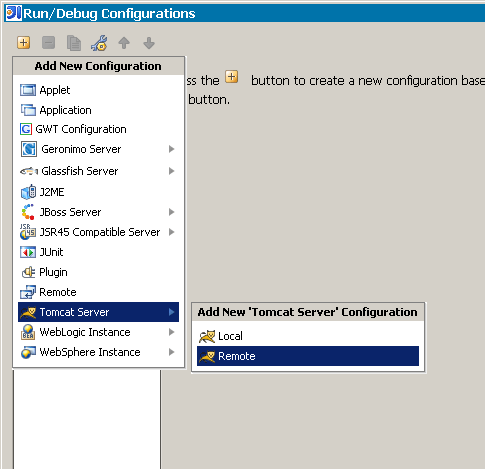
Task: Click the Remote Tomcat cat icon in submenu
Action: pyautogui.click(x=207, y=356)
